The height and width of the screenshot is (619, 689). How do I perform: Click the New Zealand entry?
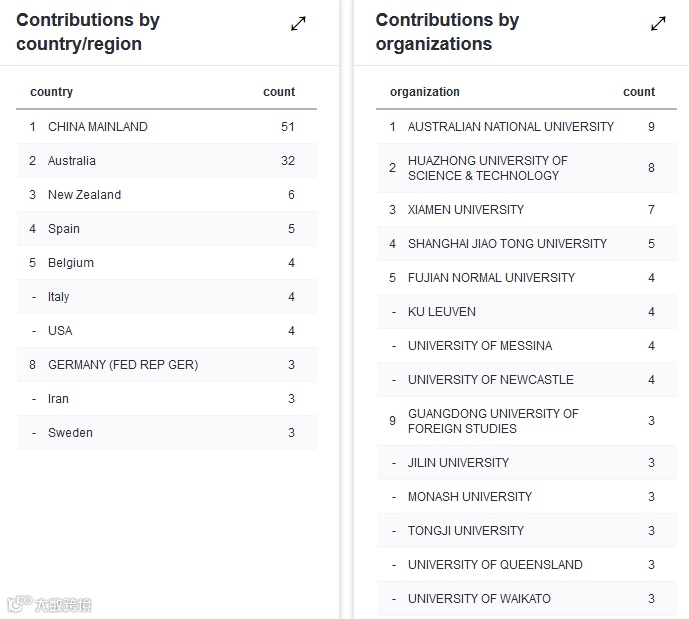click(x=84, y=195)
